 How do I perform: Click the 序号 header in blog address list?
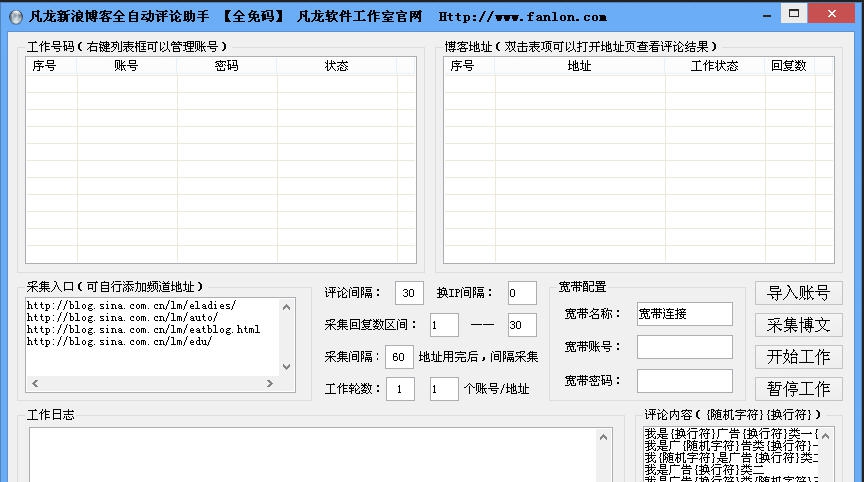click(x=469, y=66)
